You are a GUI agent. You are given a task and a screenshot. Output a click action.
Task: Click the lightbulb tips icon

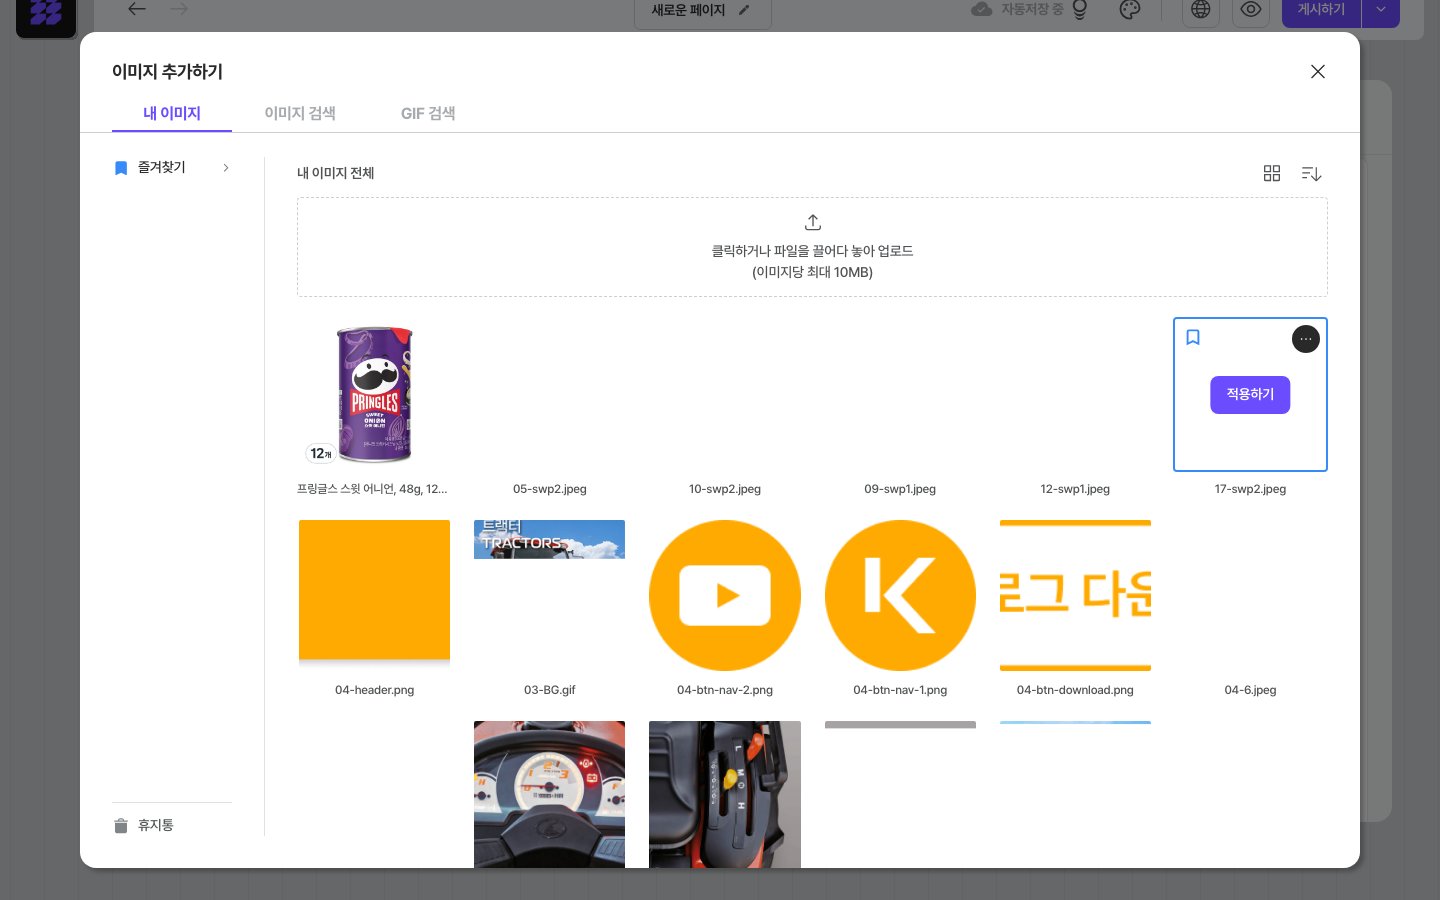point(1080,9)
